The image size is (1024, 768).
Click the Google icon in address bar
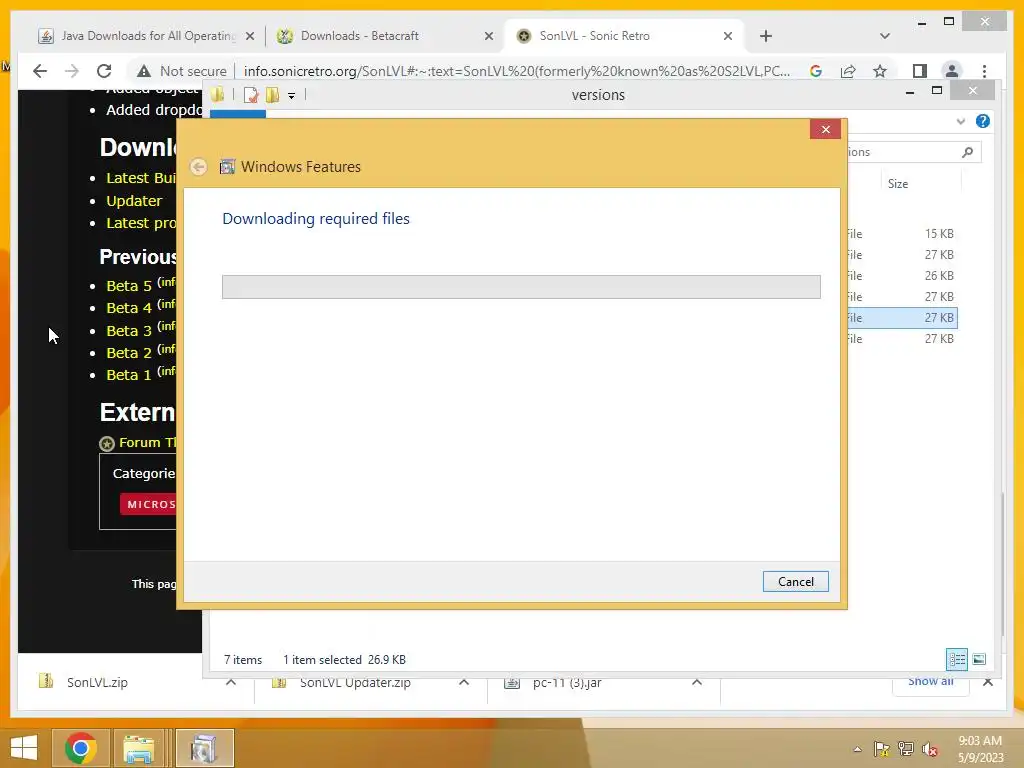click(816, 71)
